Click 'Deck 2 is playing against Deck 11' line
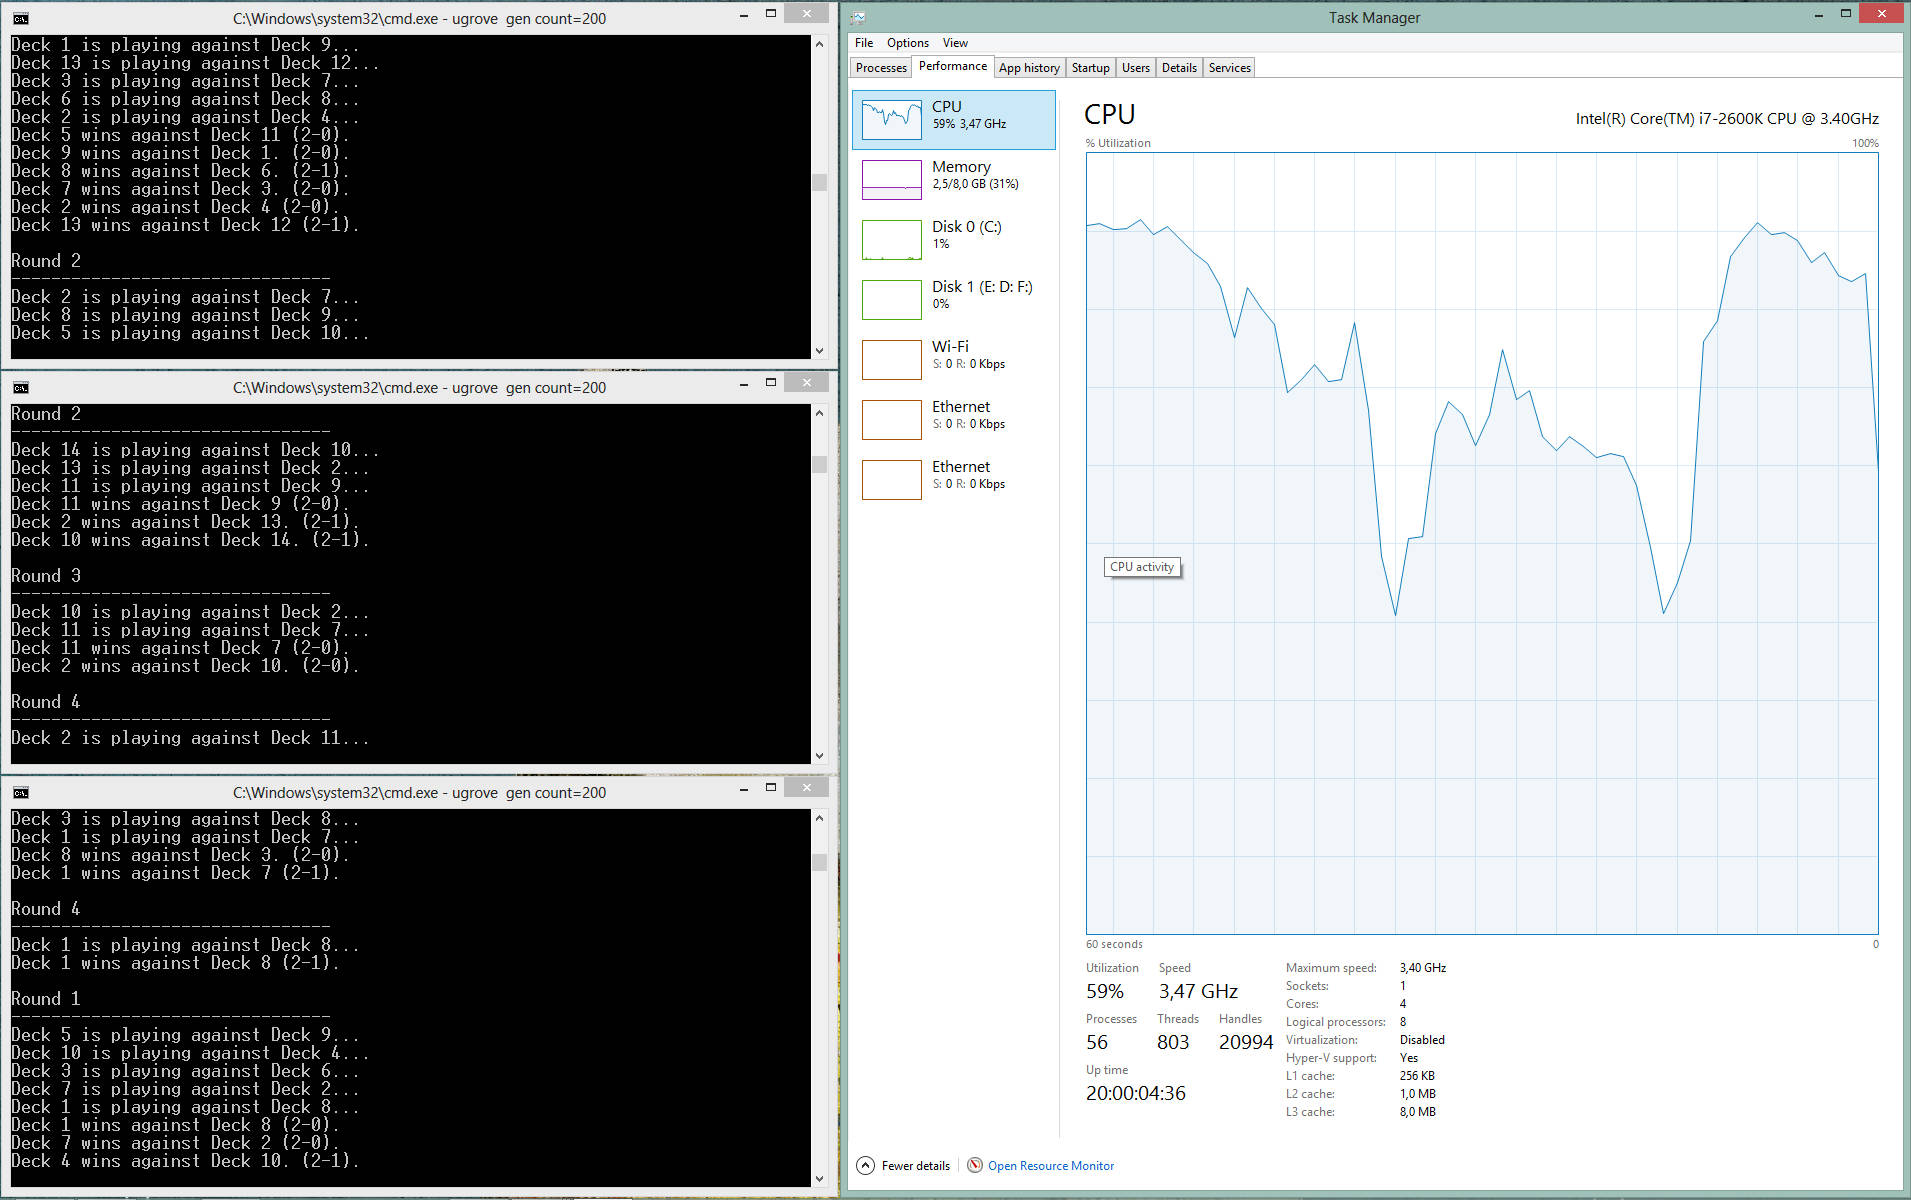The width and height of the screenshot is (1911, 1200). [190, 738]
